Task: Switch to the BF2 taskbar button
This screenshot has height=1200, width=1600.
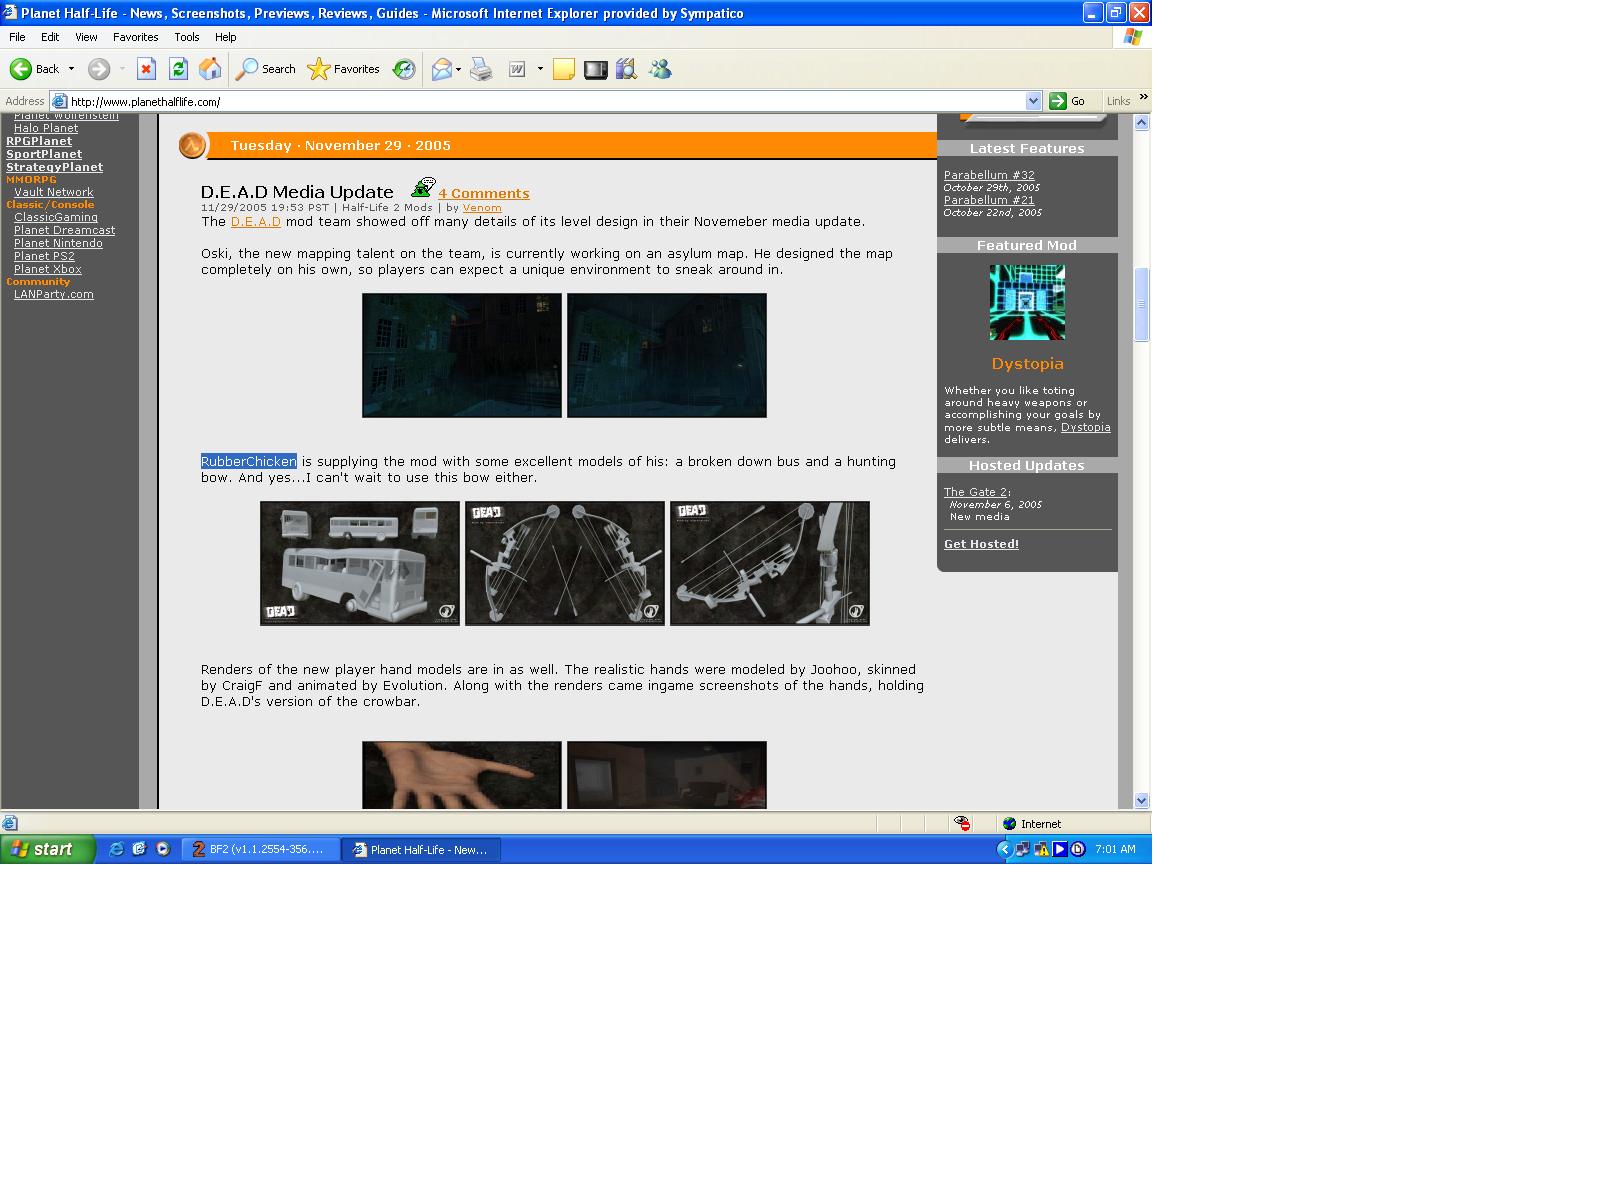Action: click(260, 849)
